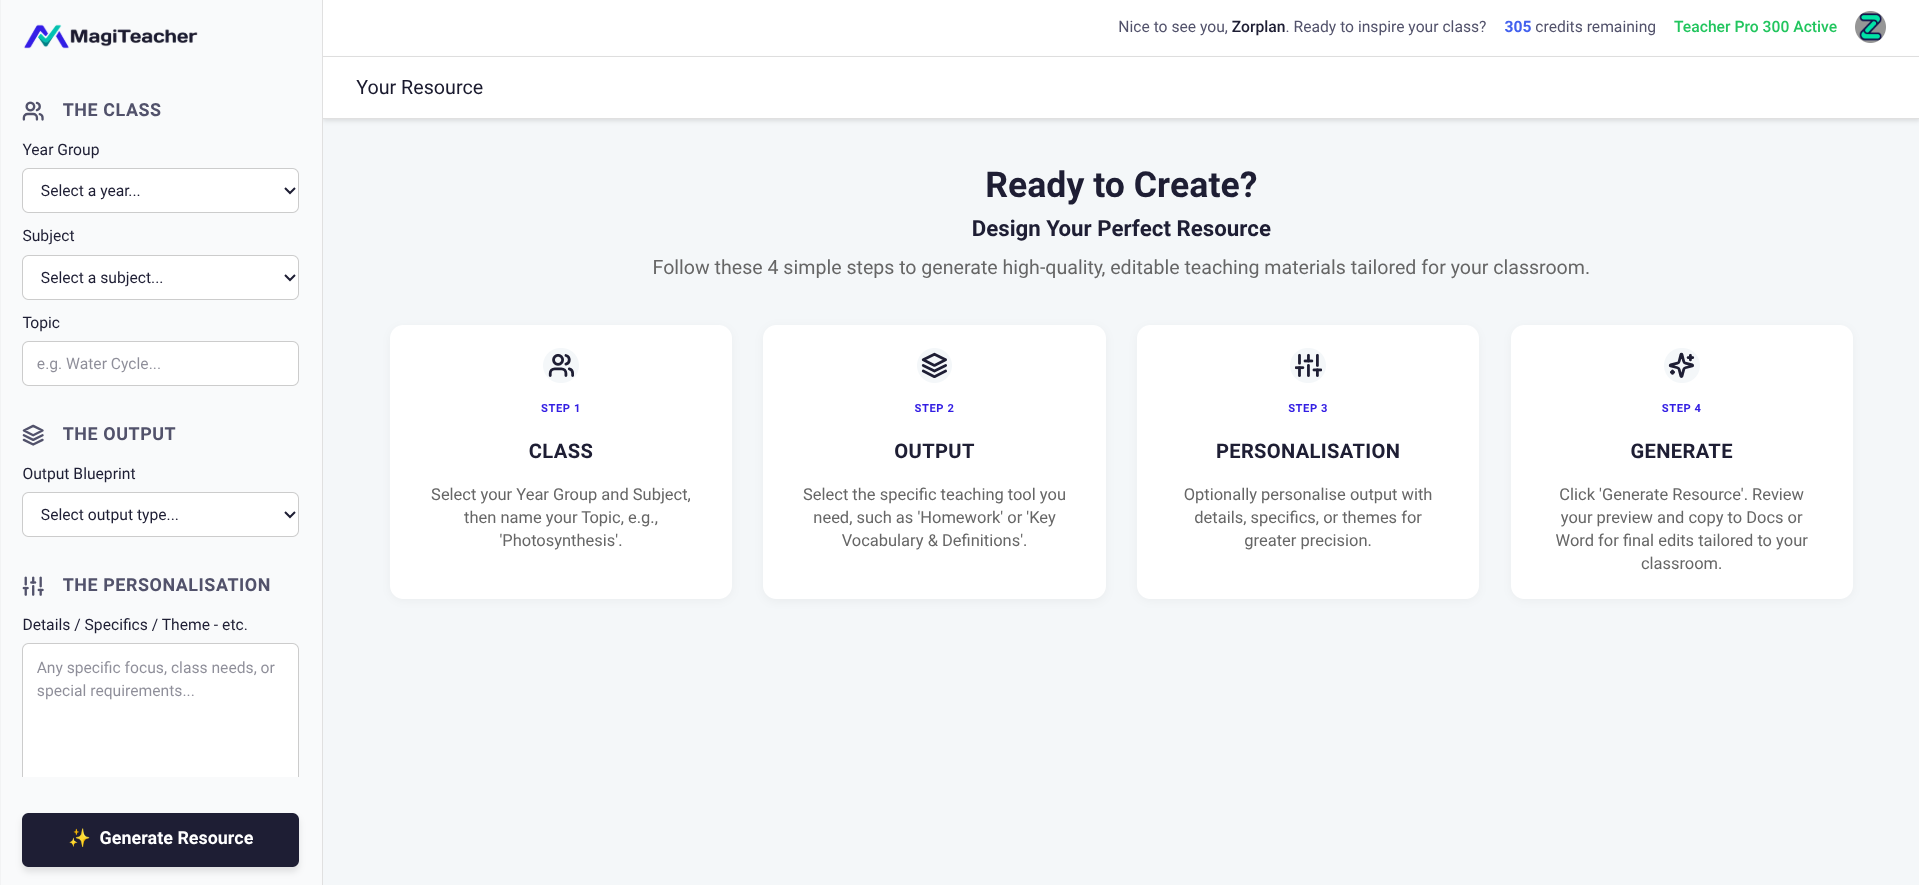Click the Output card description about Homework

point(934,518)
